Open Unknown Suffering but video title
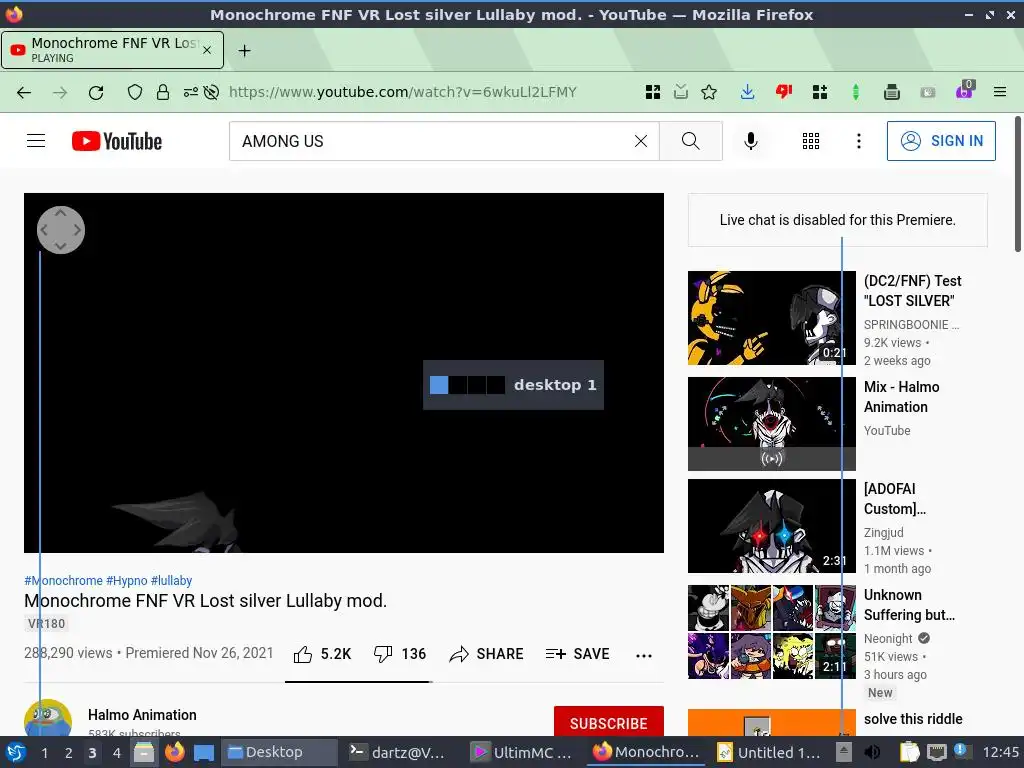1024x768 pixels. click(909, 605)
